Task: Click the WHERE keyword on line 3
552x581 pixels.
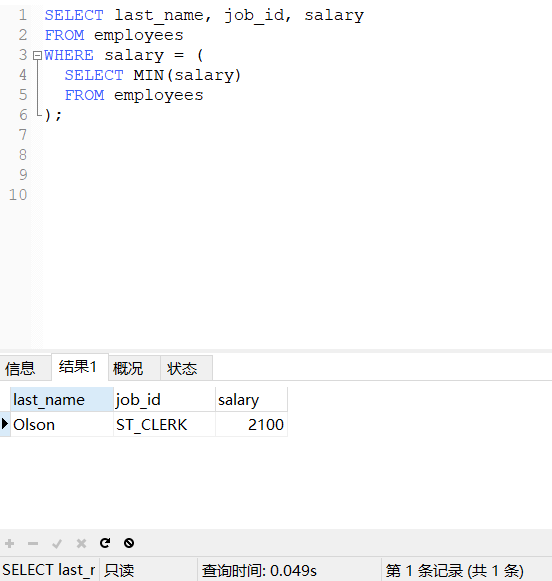Action: pos(69,55)
